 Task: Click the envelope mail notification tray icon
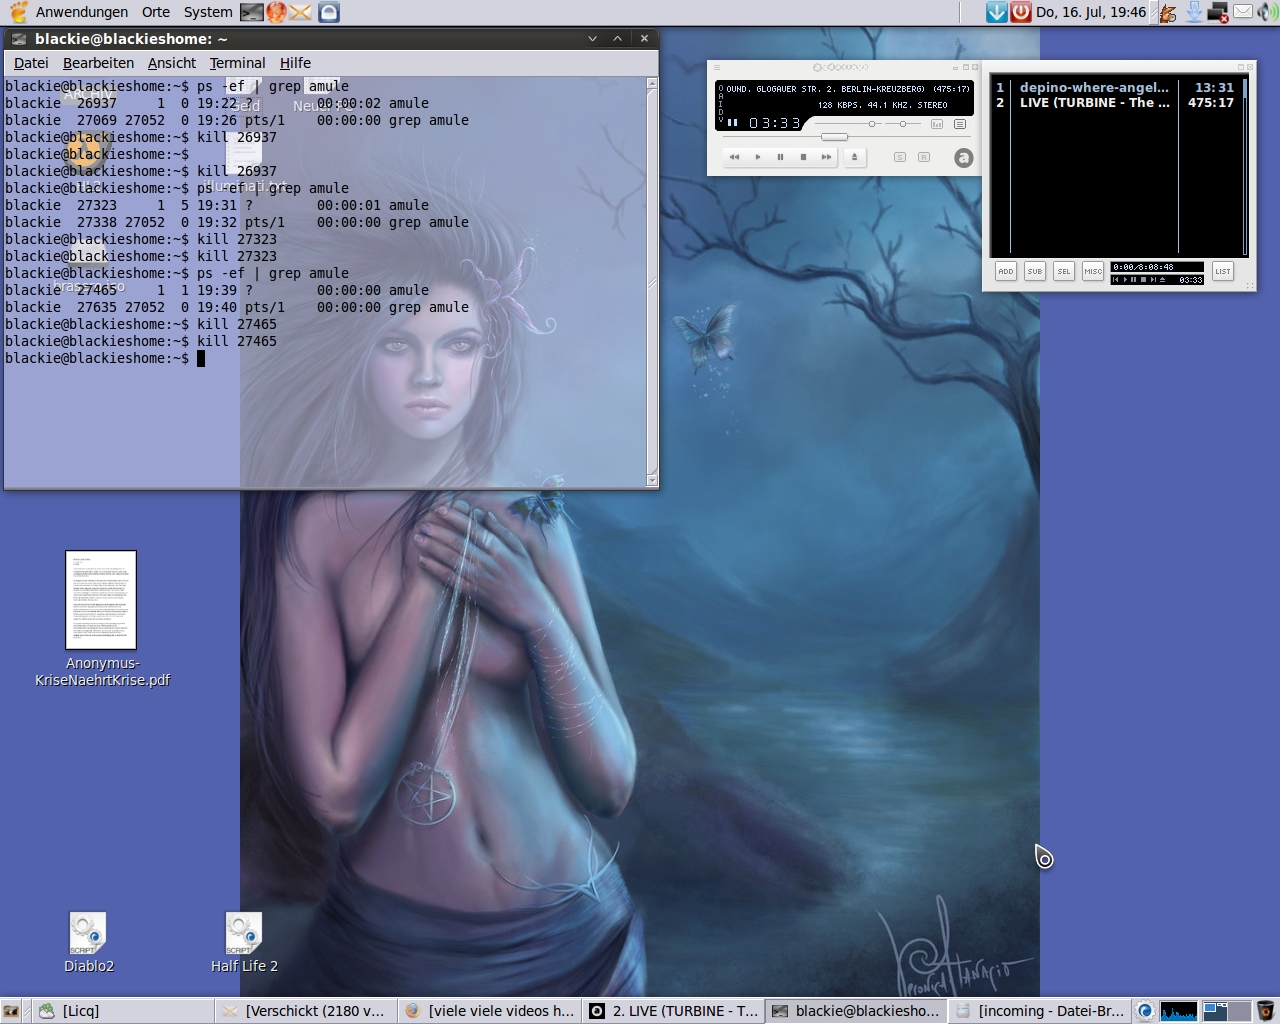1242,12
